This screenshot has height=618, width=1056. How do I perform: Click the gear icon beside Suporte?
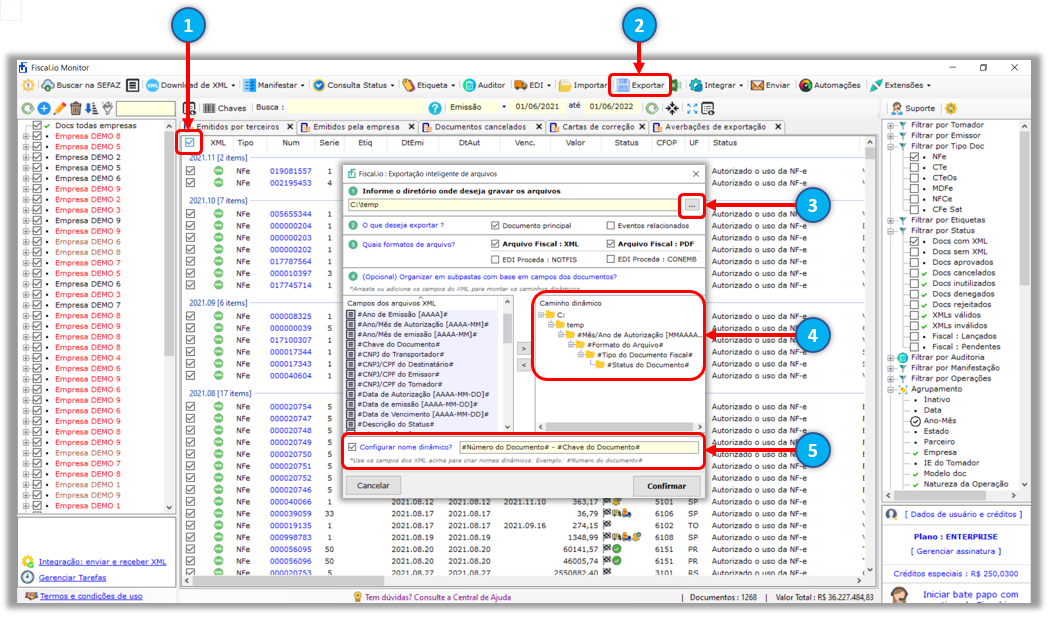coord(951,108)
